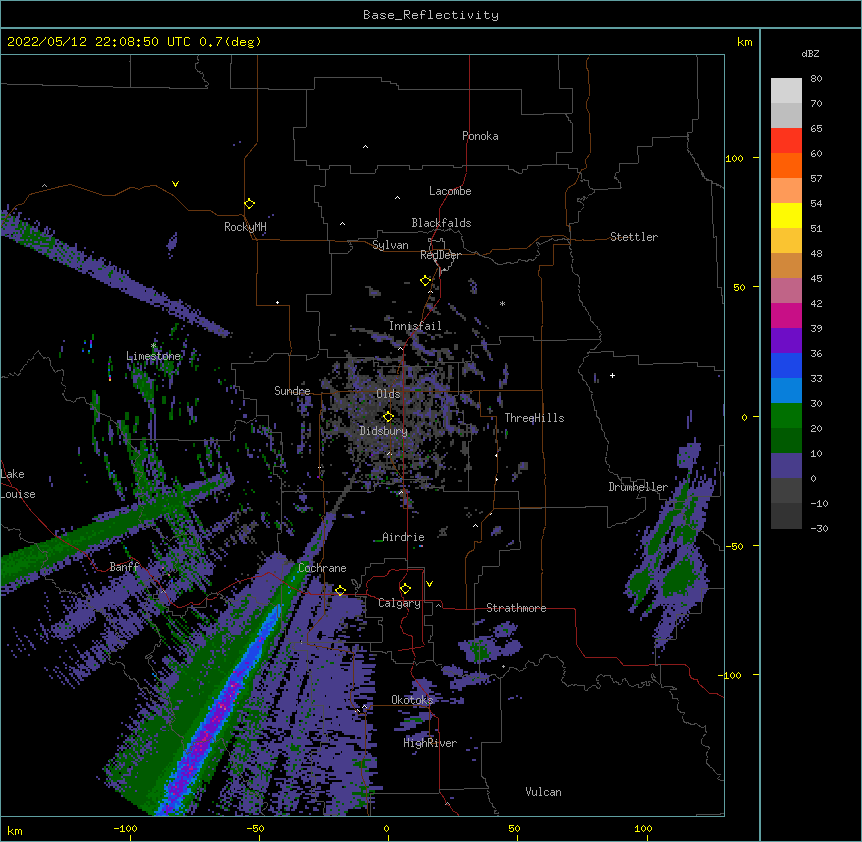The height and width of the screenshot is (842, 862).
Task: Click the yellow diamond marker between Olds and Didsbury
Action: [388, 416]
